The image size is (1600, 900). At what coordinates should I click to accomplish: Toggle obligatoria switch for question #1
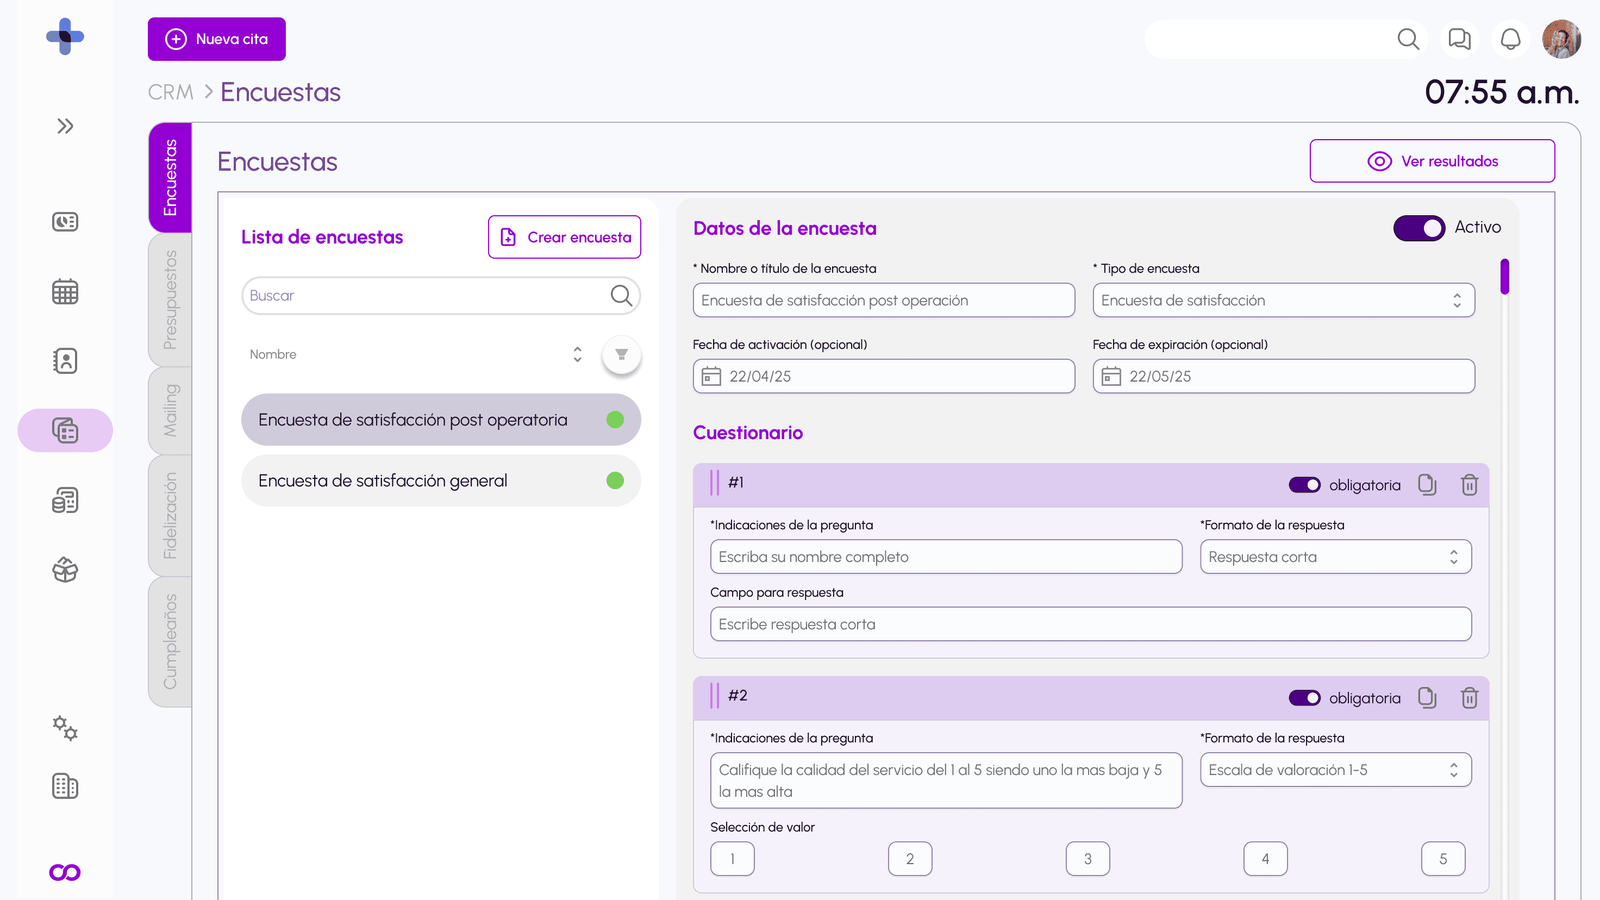coord(1304,485)
